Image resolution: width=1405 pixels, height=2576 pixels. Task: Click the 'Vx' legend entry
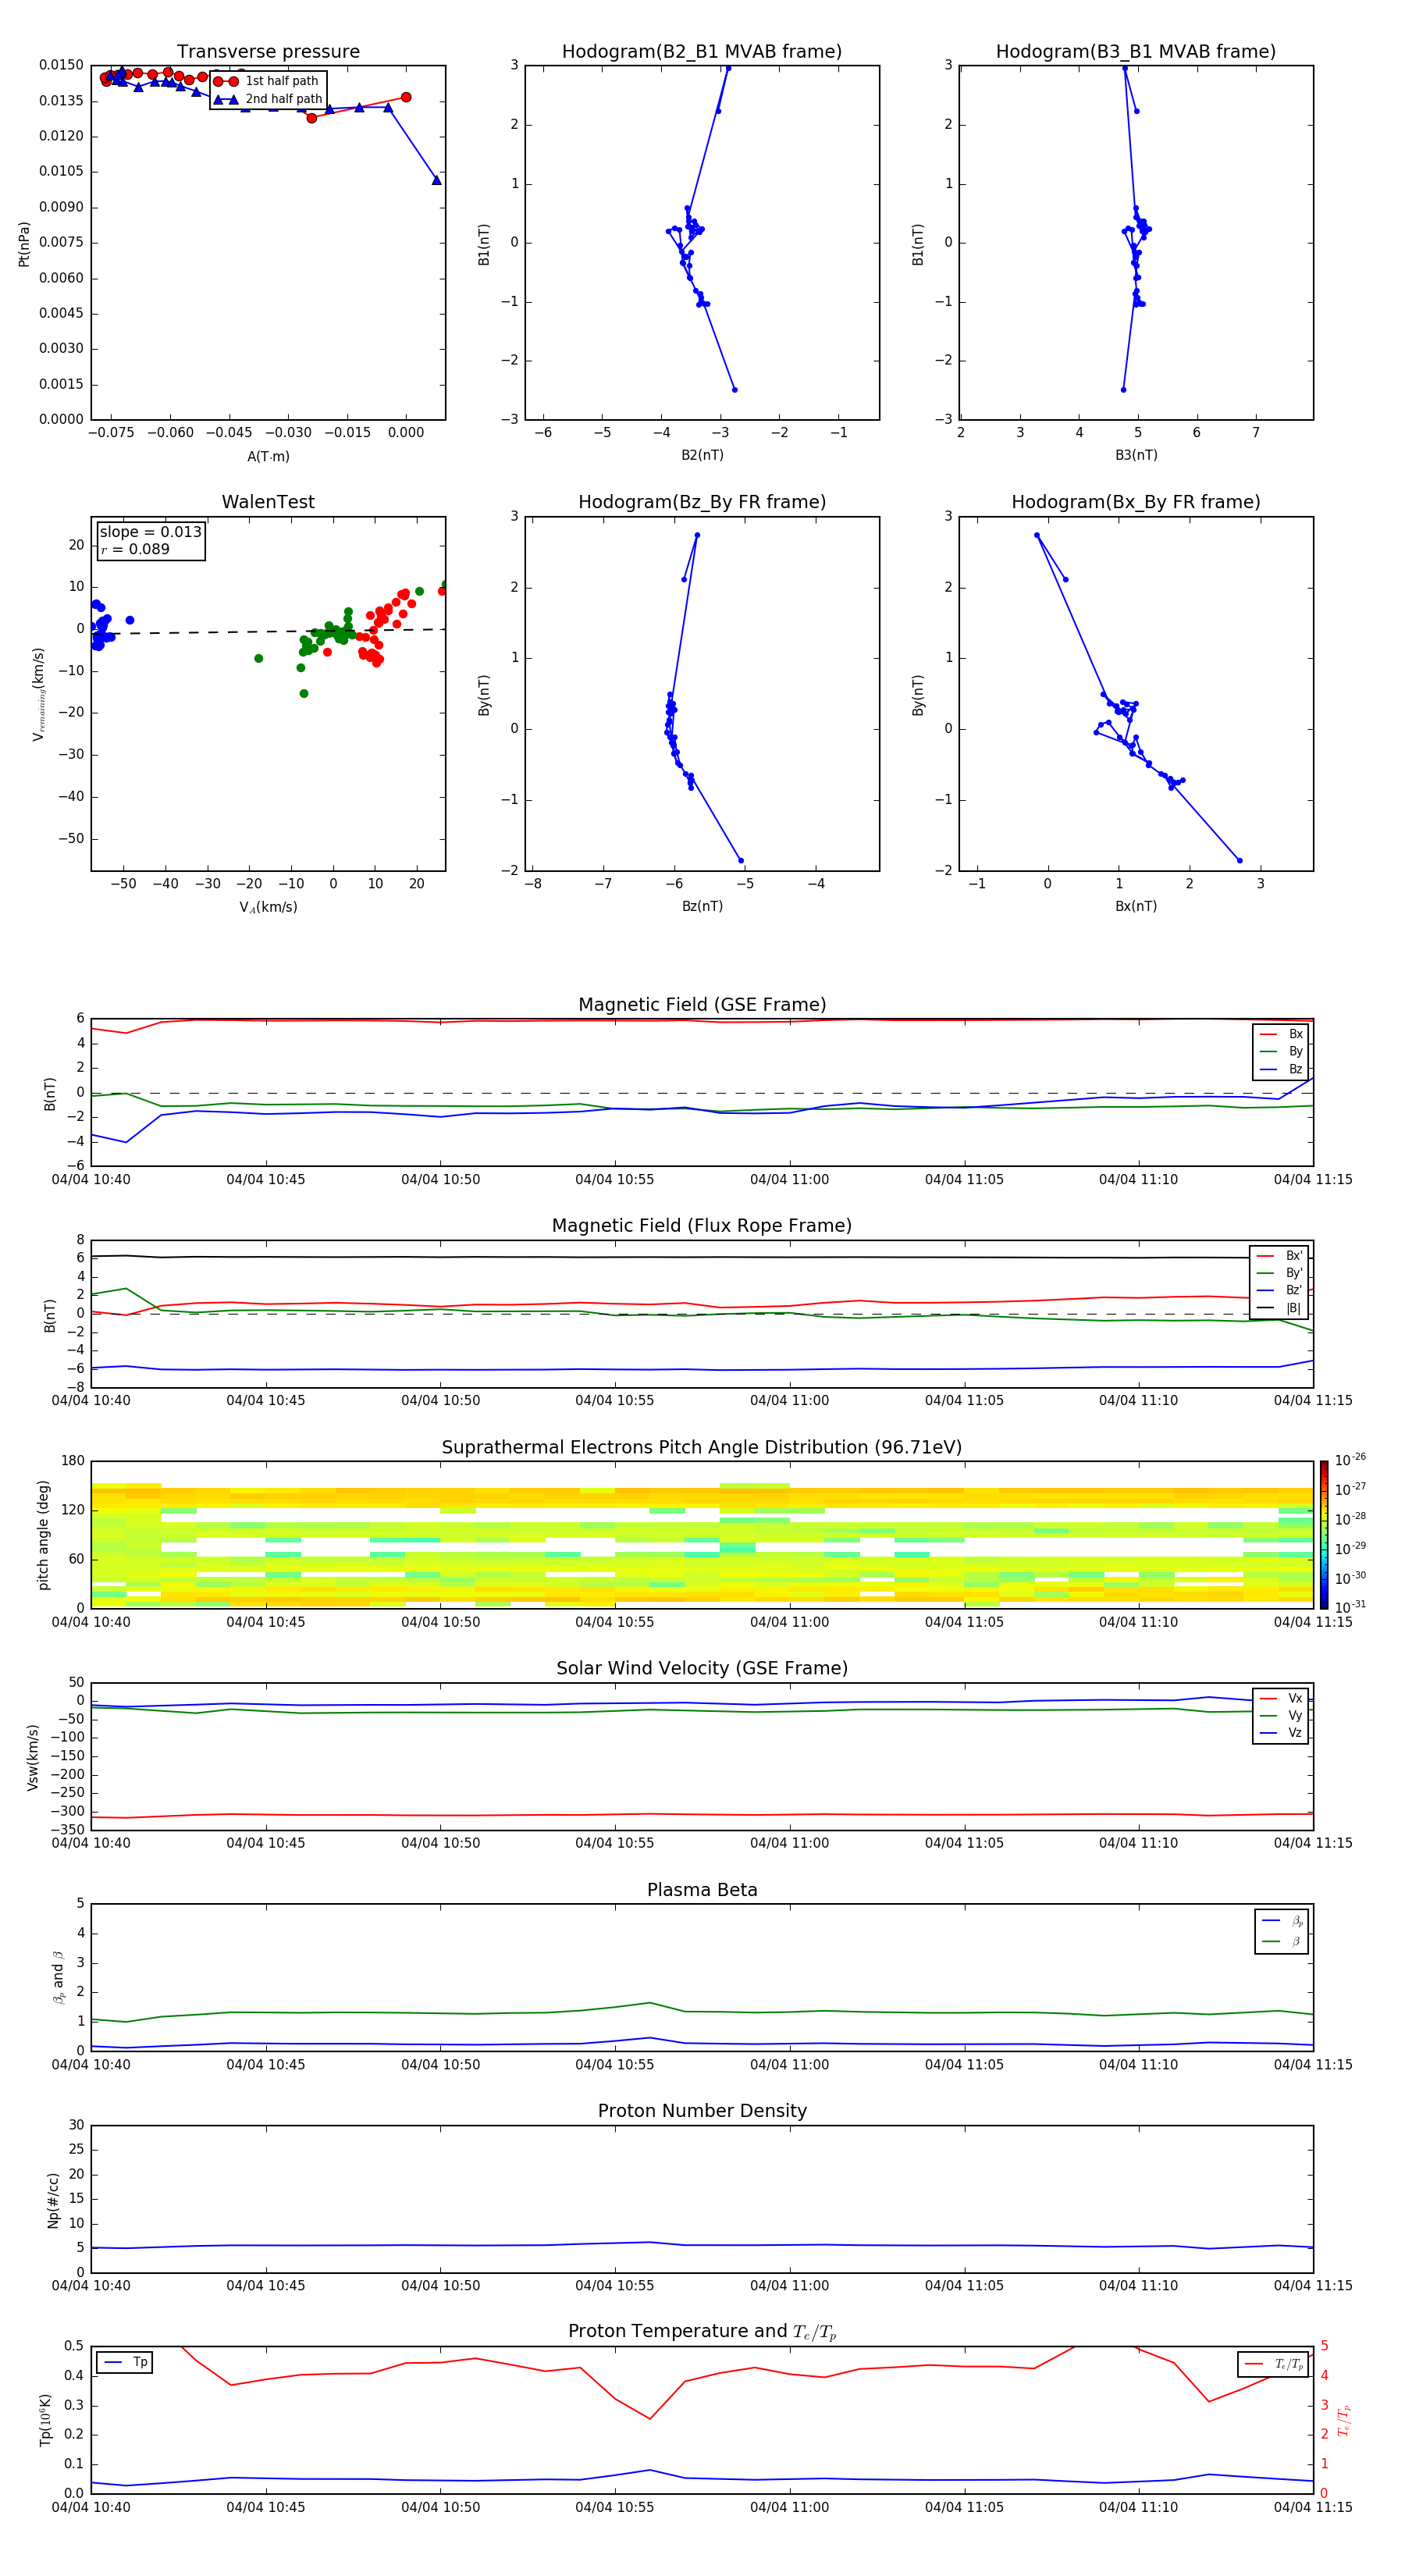point(1282,1698)
